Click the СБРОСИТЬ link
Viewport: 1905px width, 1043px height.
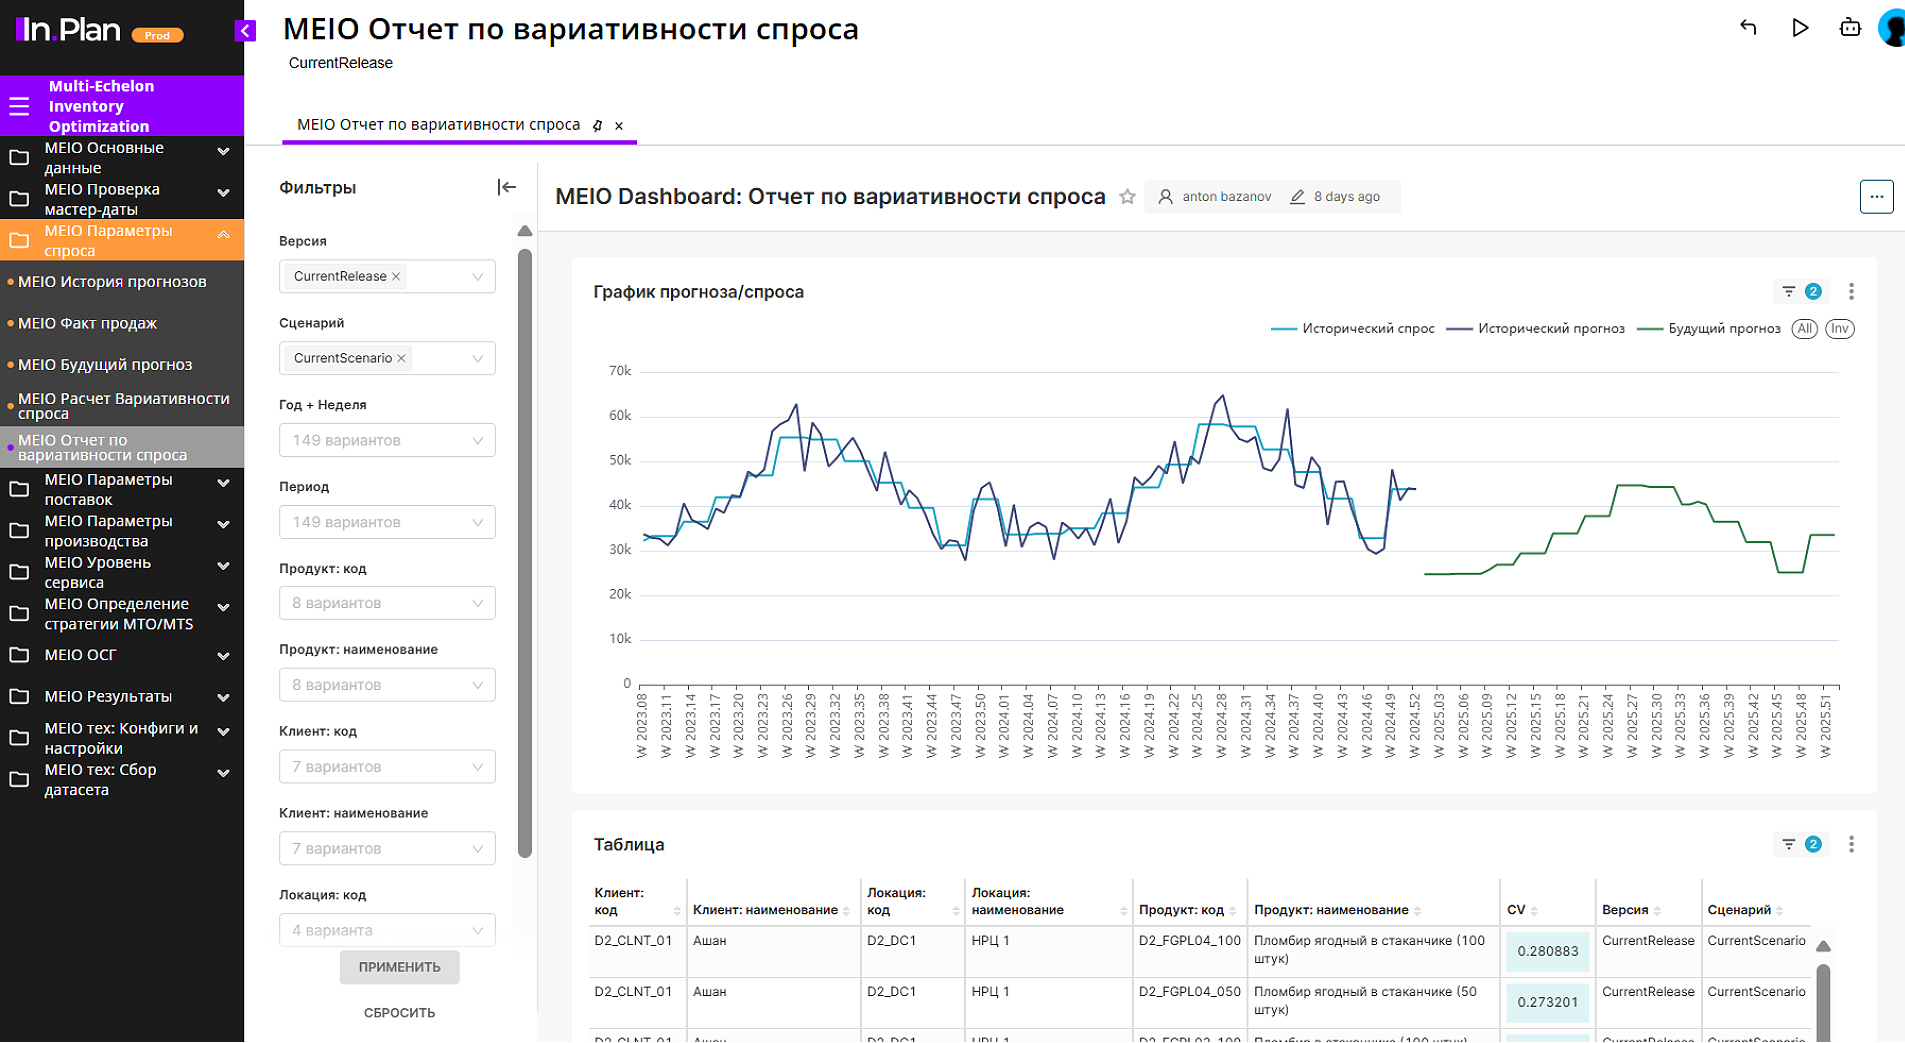(399, 1013)
